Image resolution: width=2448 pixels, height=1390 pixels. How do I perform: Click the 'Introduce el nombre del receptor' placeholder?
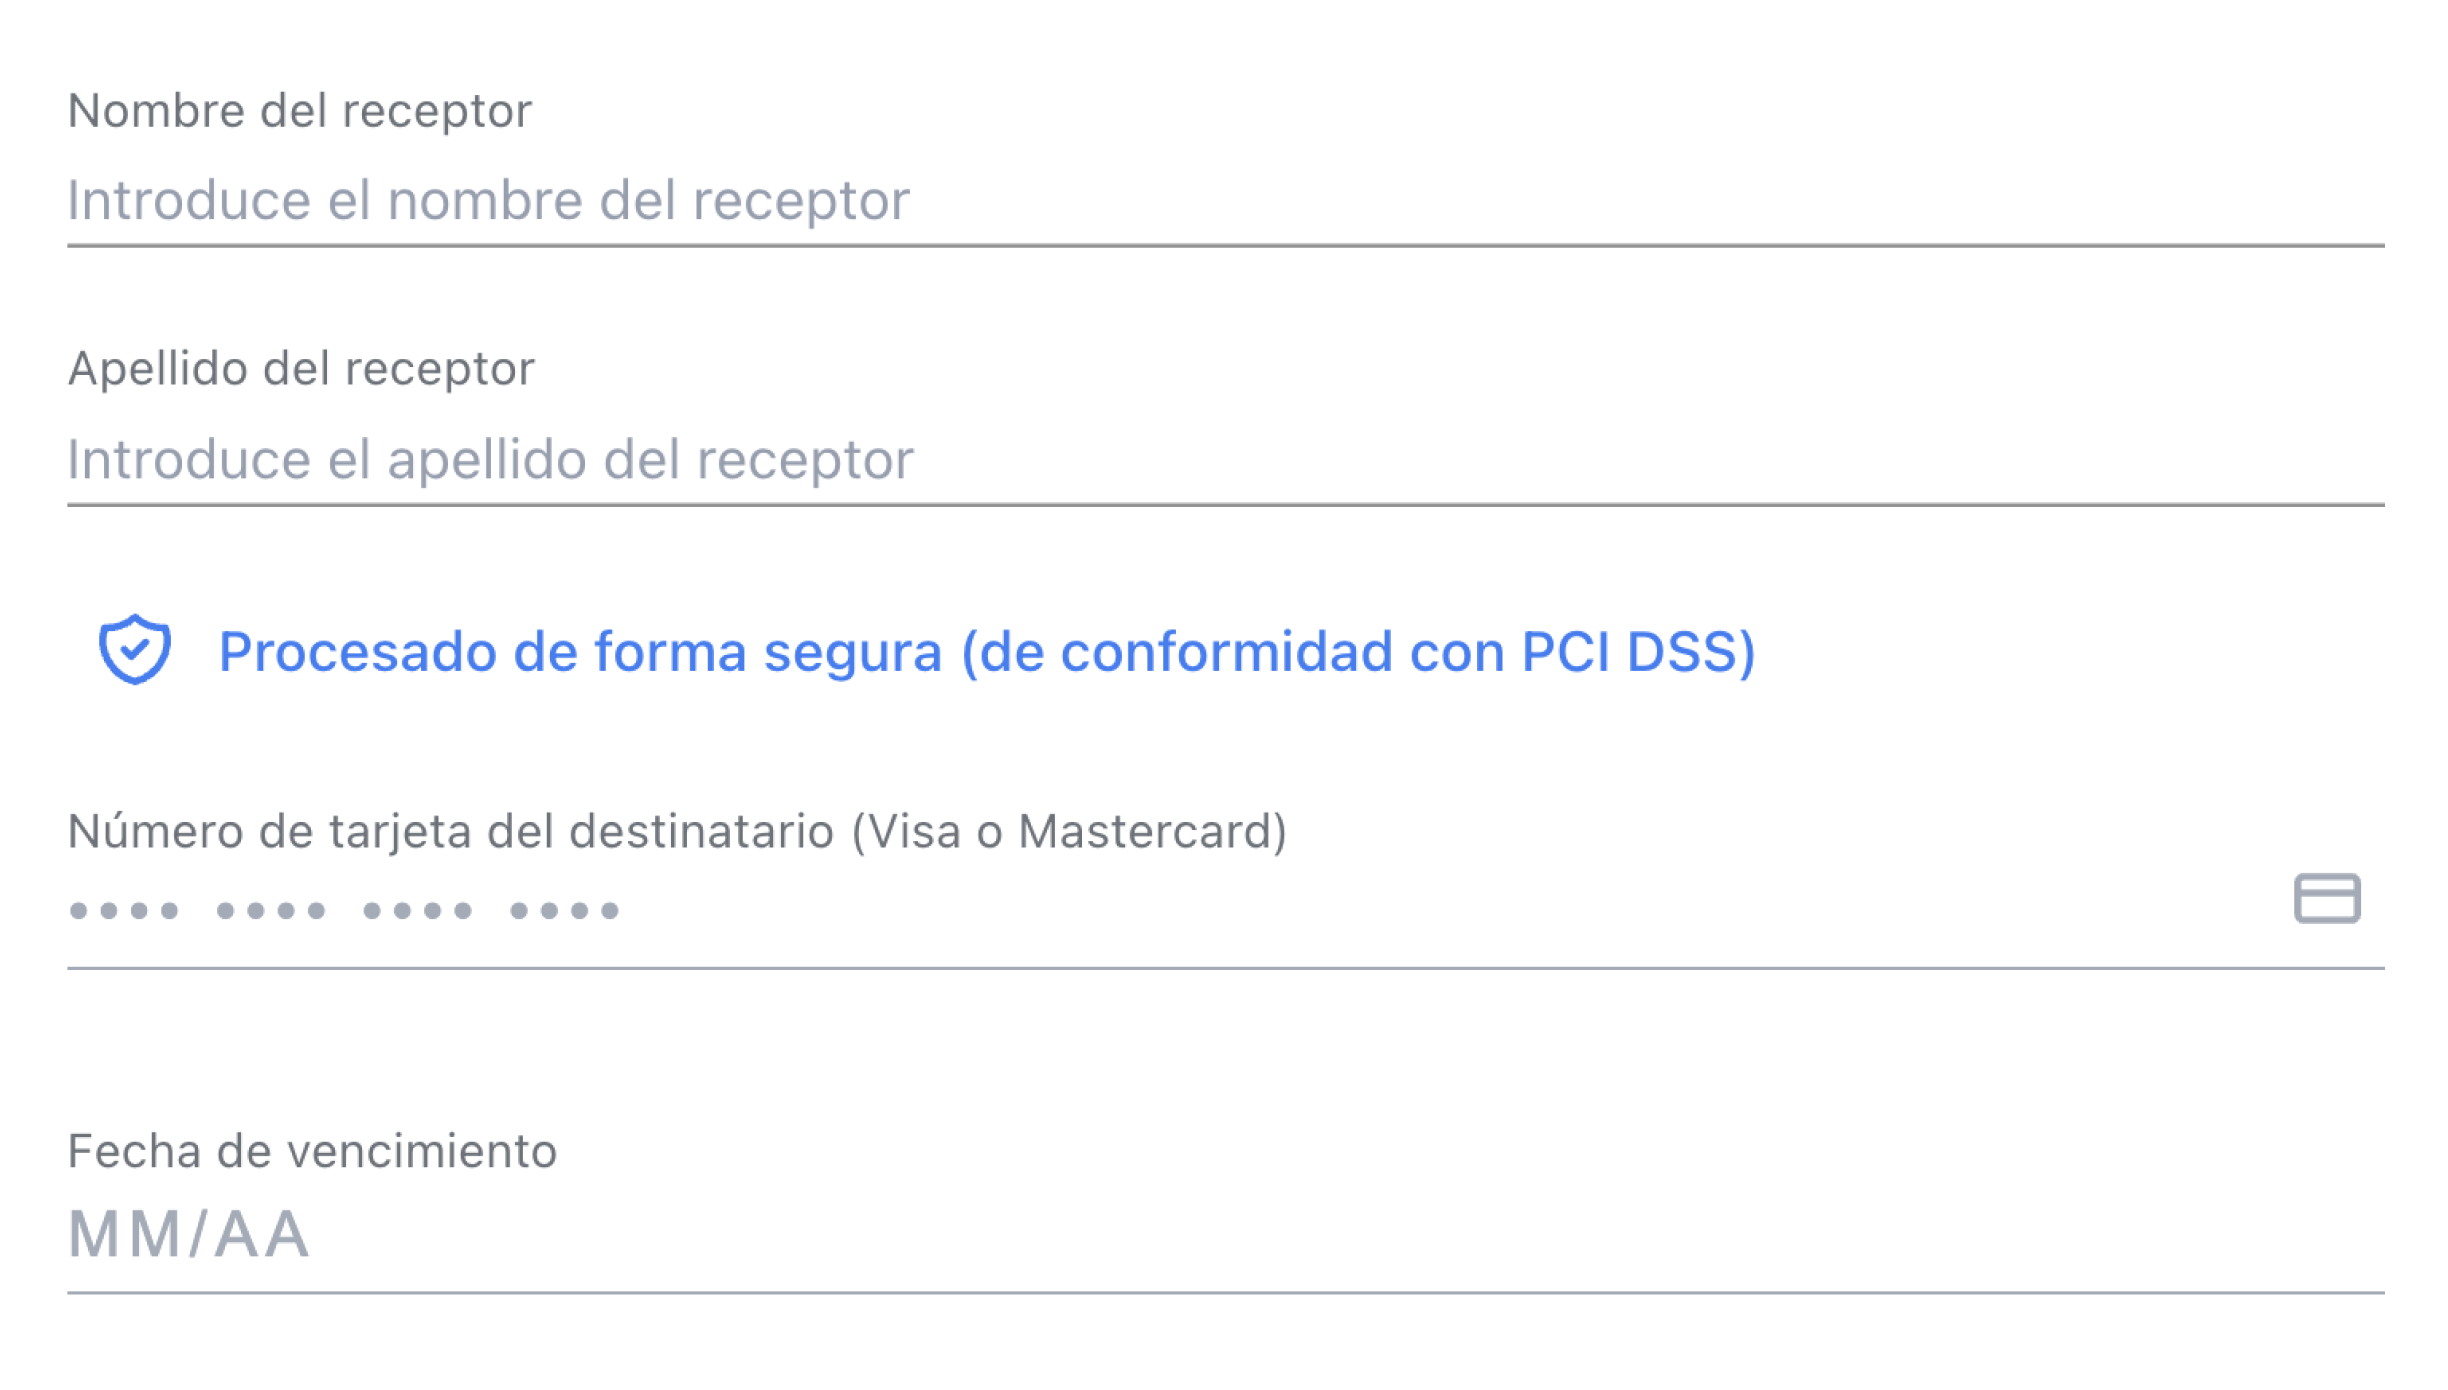tap(488, 200)
